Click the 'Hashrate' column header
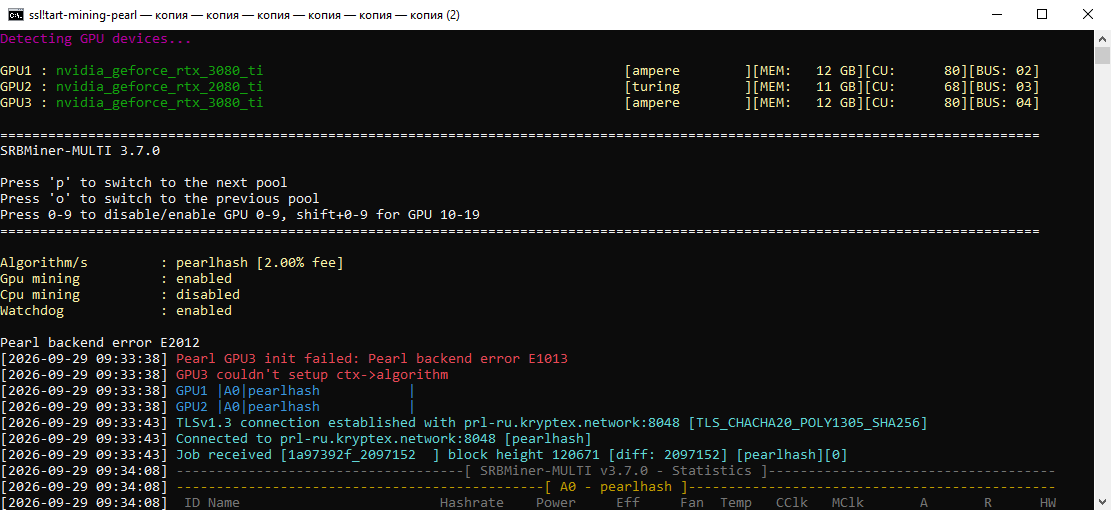This screenshot has height=510, width=1111. 471,503
